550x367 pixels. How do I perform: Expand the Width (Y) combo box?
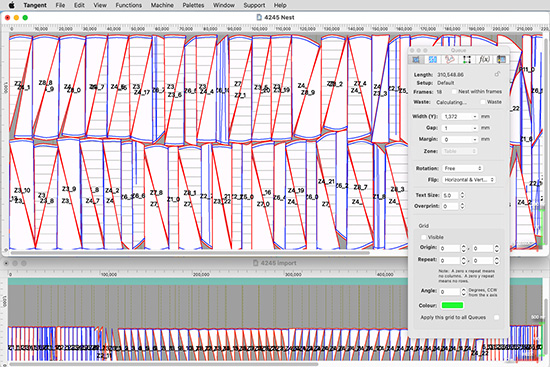tap(475, 116)
